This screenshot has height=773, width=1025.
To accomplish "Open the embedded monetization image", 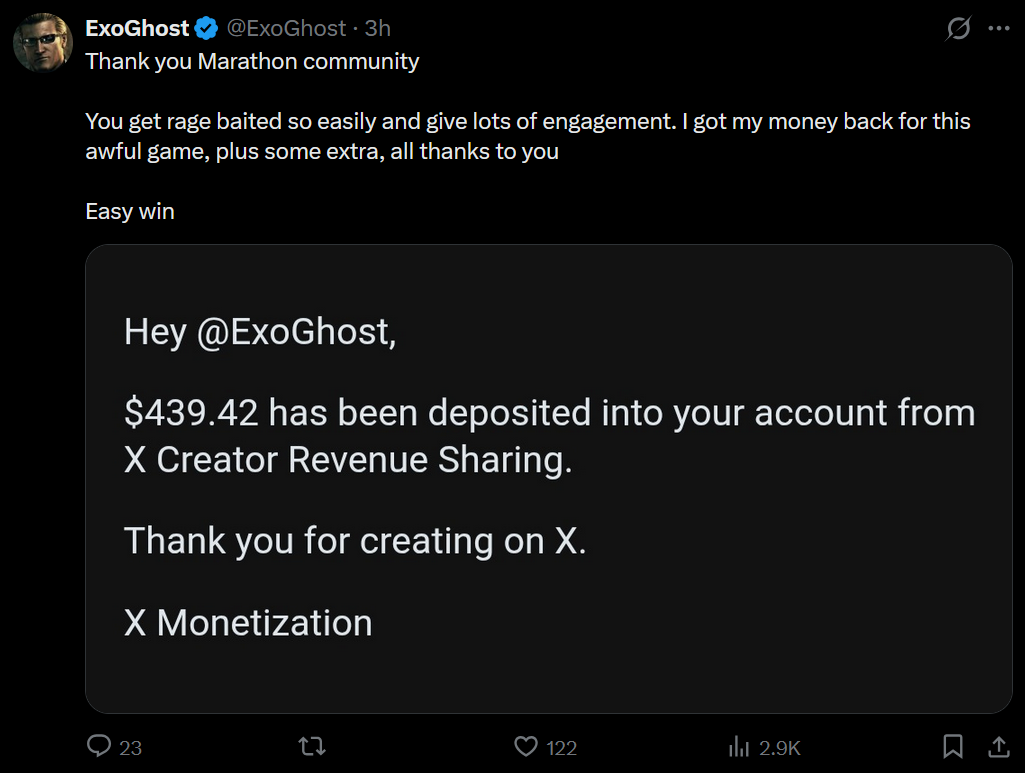I will point(548,479).
